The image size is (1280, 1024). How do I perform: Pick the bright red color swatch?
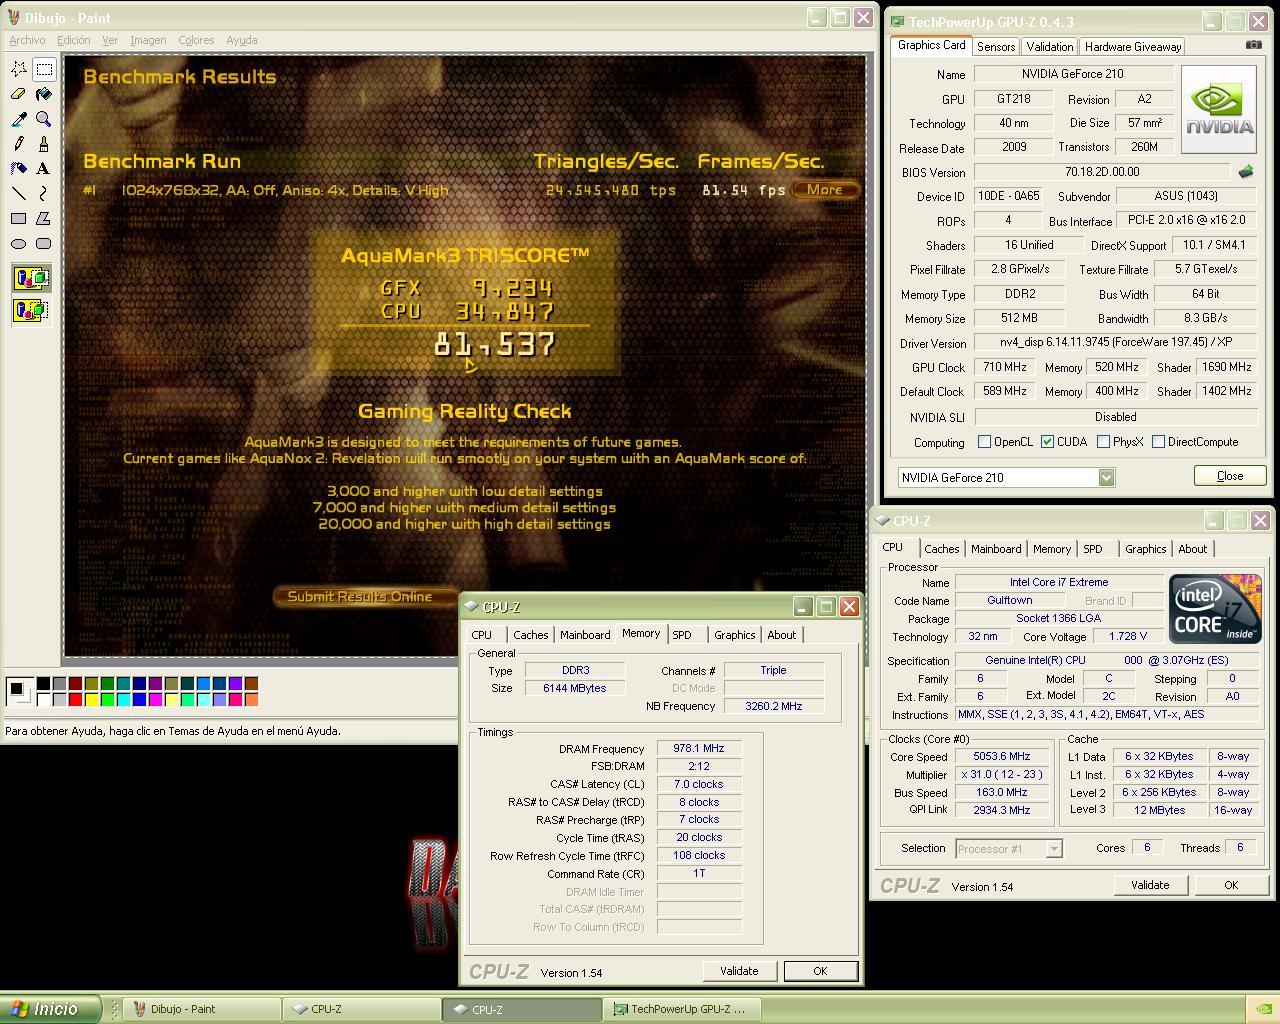click(76, 699)
